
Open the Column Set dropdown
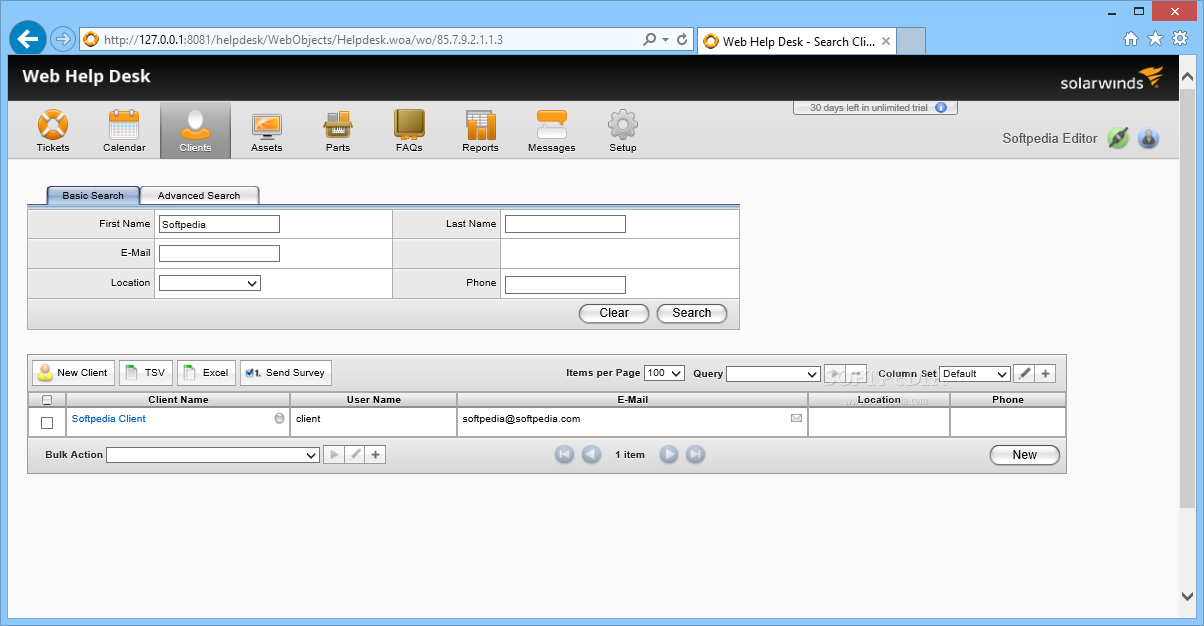[975, 373]
